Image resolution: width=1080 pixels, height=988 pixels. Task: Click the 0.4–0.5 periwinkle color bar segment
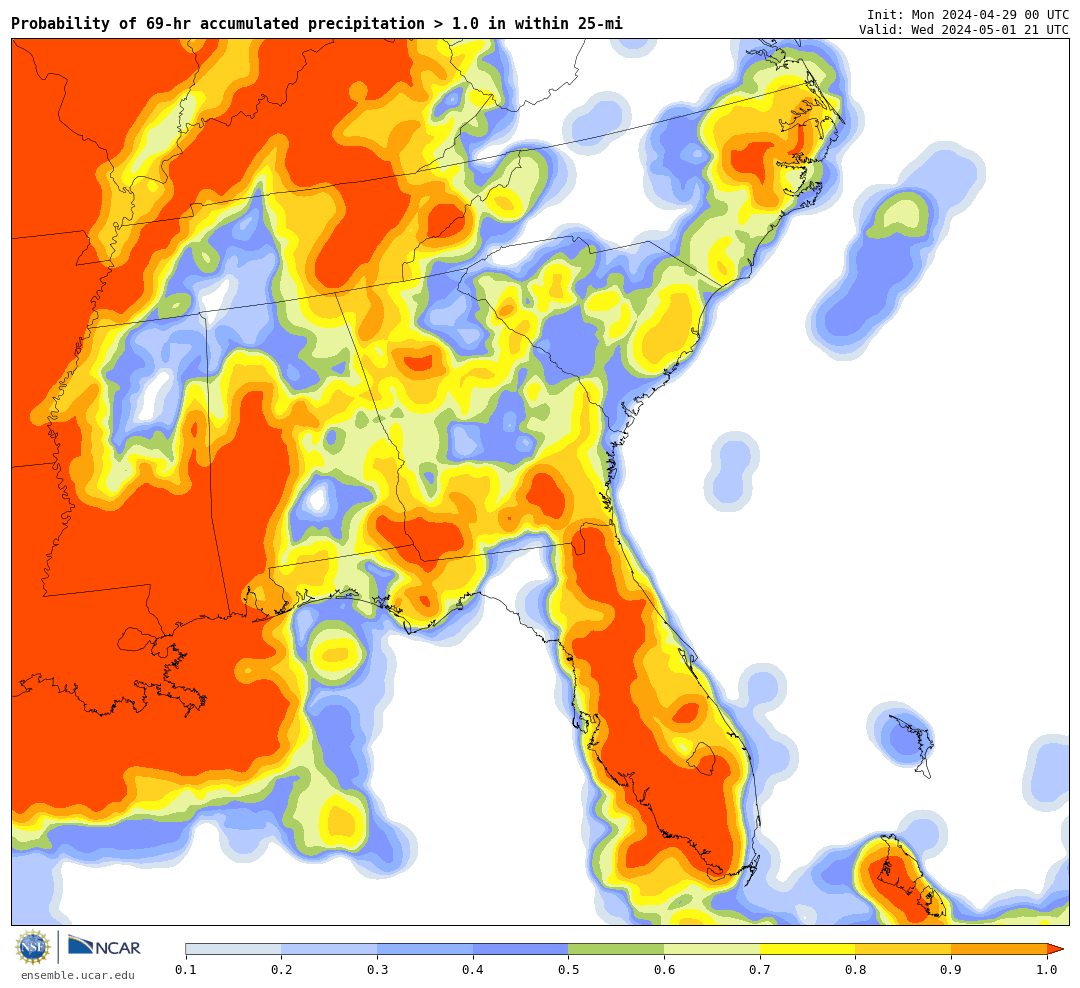[521, 949]
